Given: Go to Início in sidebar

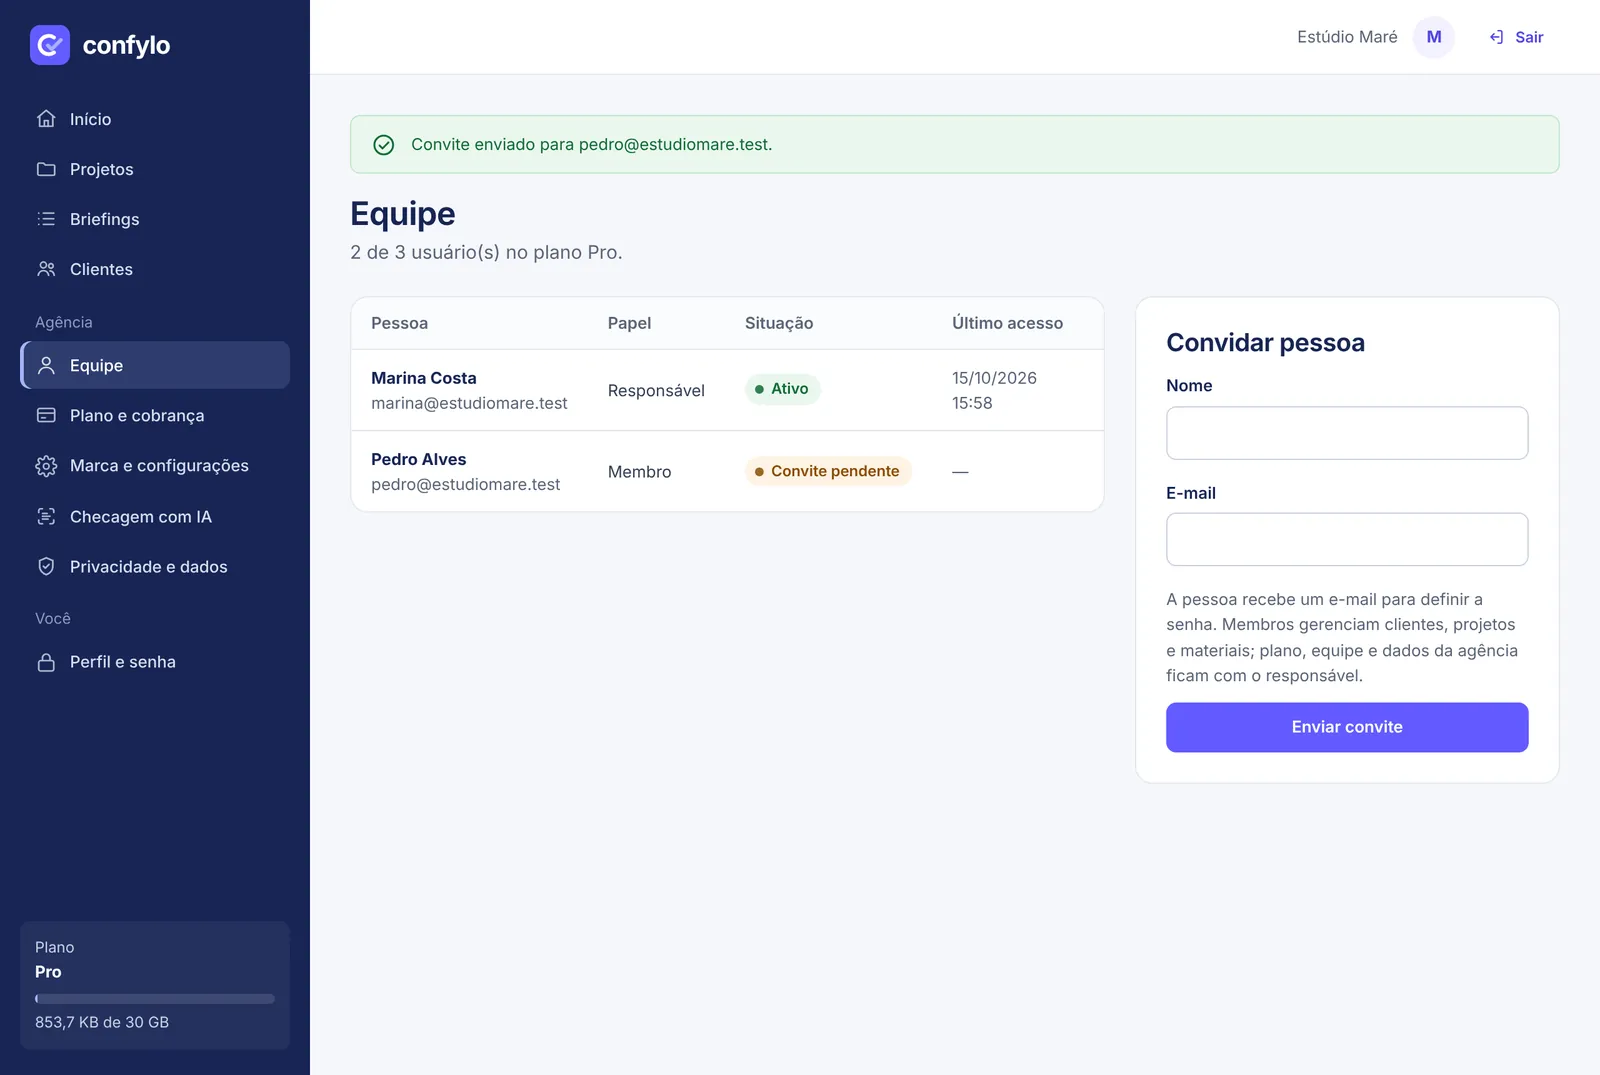Looking at the screenshot, I should coord(155,119).
